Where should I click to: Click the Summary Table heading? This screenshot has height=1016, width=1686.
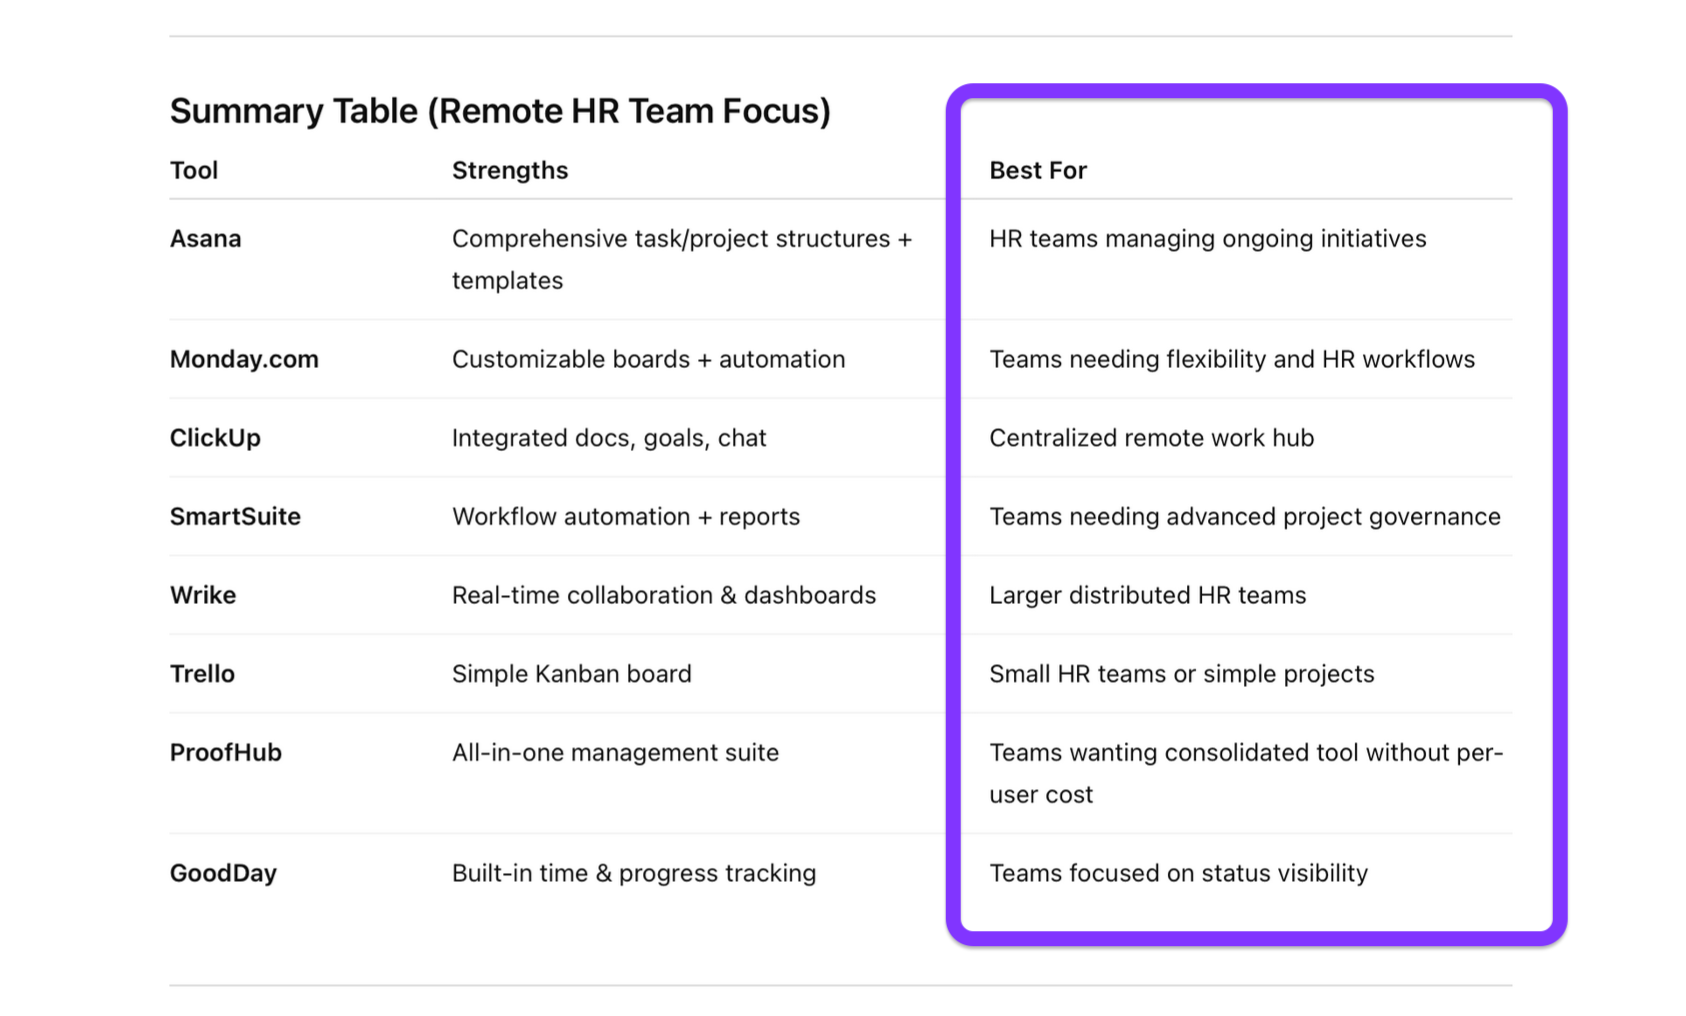[x=500, y=111]
